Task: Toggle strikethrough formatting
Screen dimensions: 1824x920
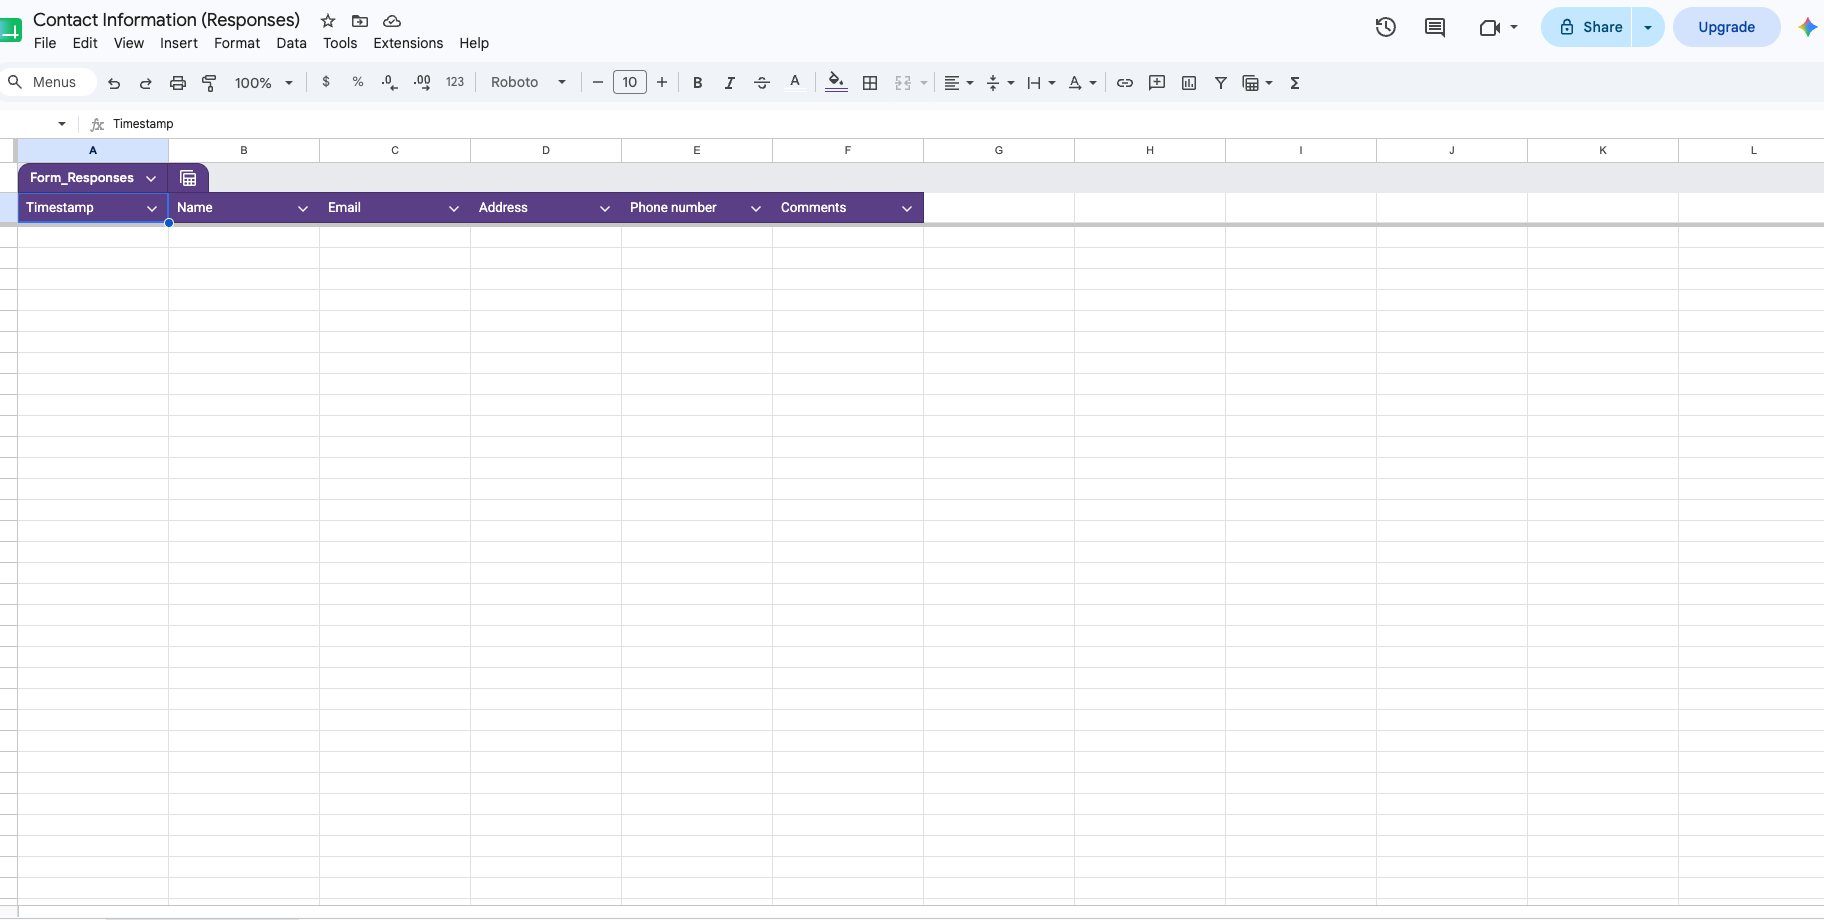Action: tap(762, 83)
